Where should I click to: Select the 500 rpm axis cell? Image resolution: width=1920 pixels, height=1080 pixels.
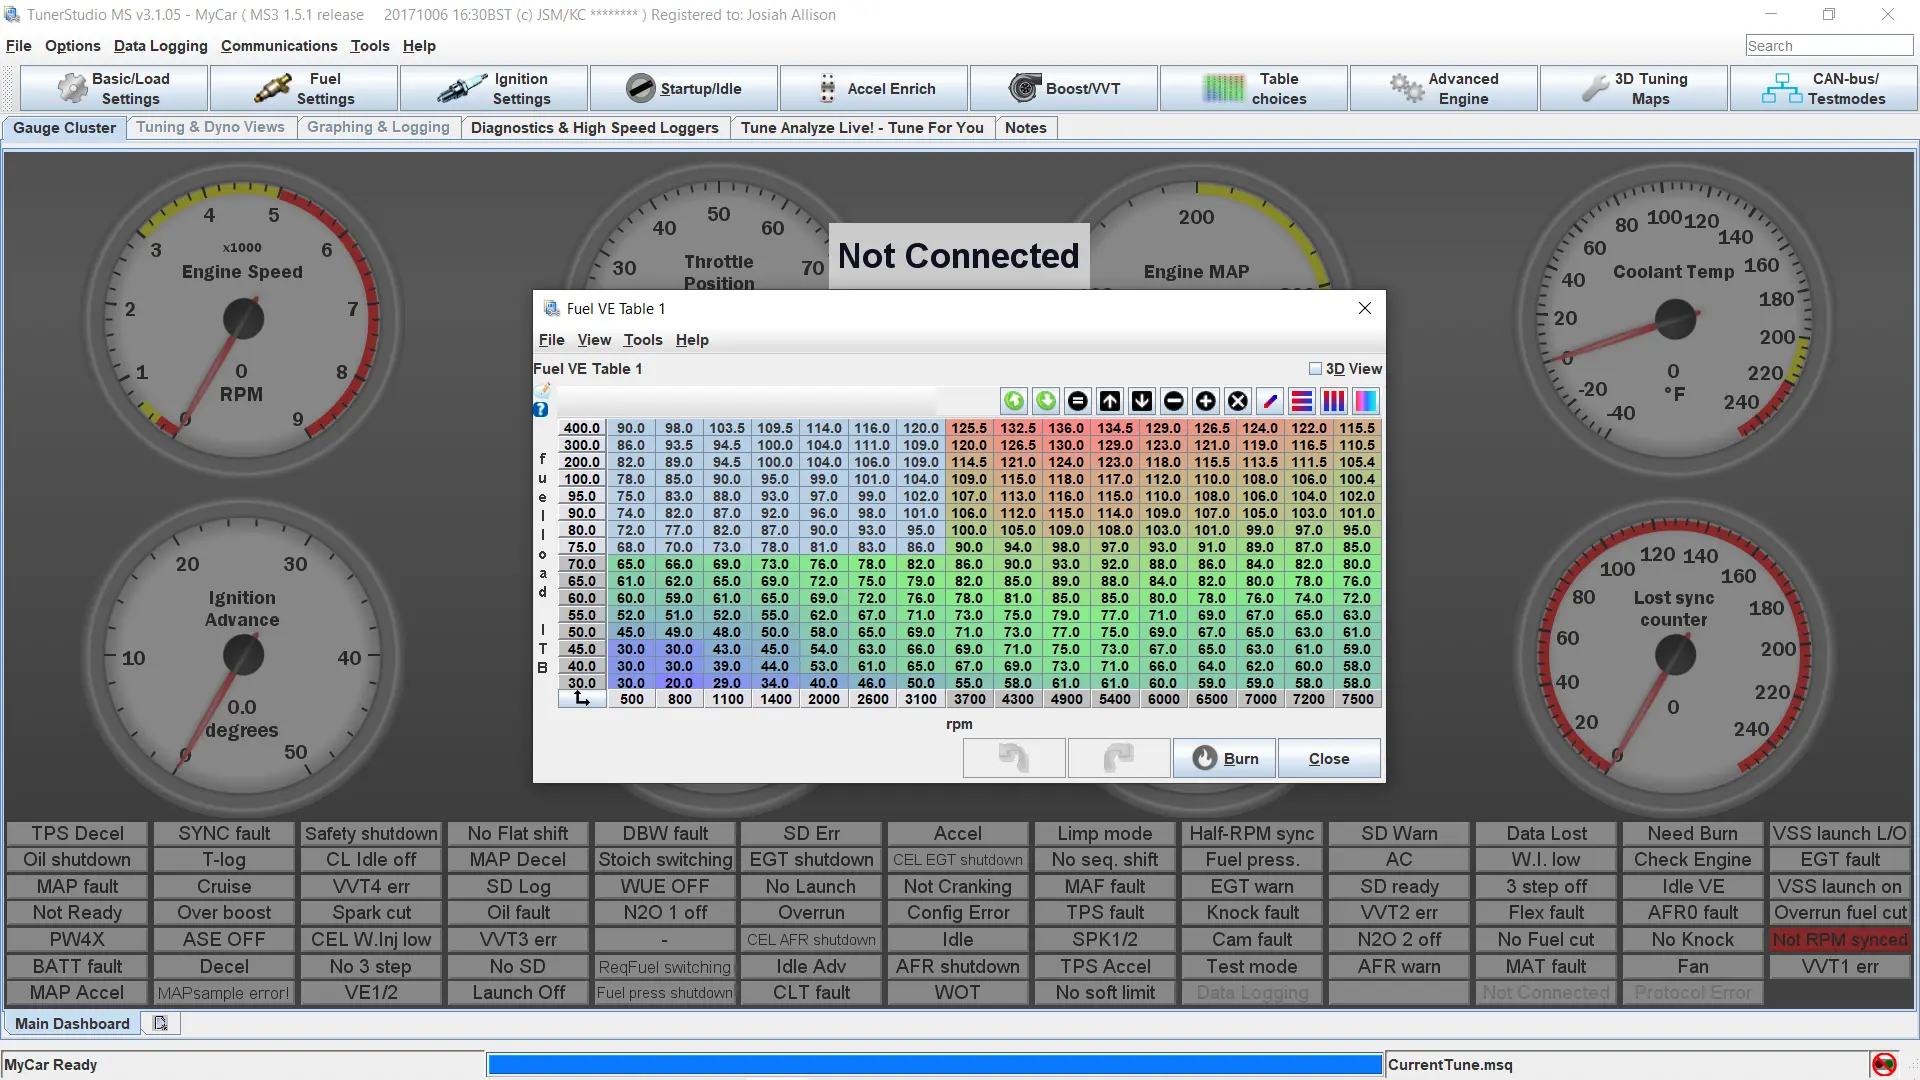coord(631,699)
